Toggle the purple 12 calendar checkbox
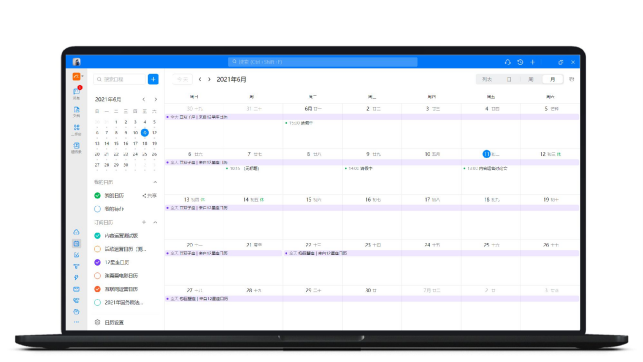The height and width of the screenshot is (362, 643). [97, 262]
